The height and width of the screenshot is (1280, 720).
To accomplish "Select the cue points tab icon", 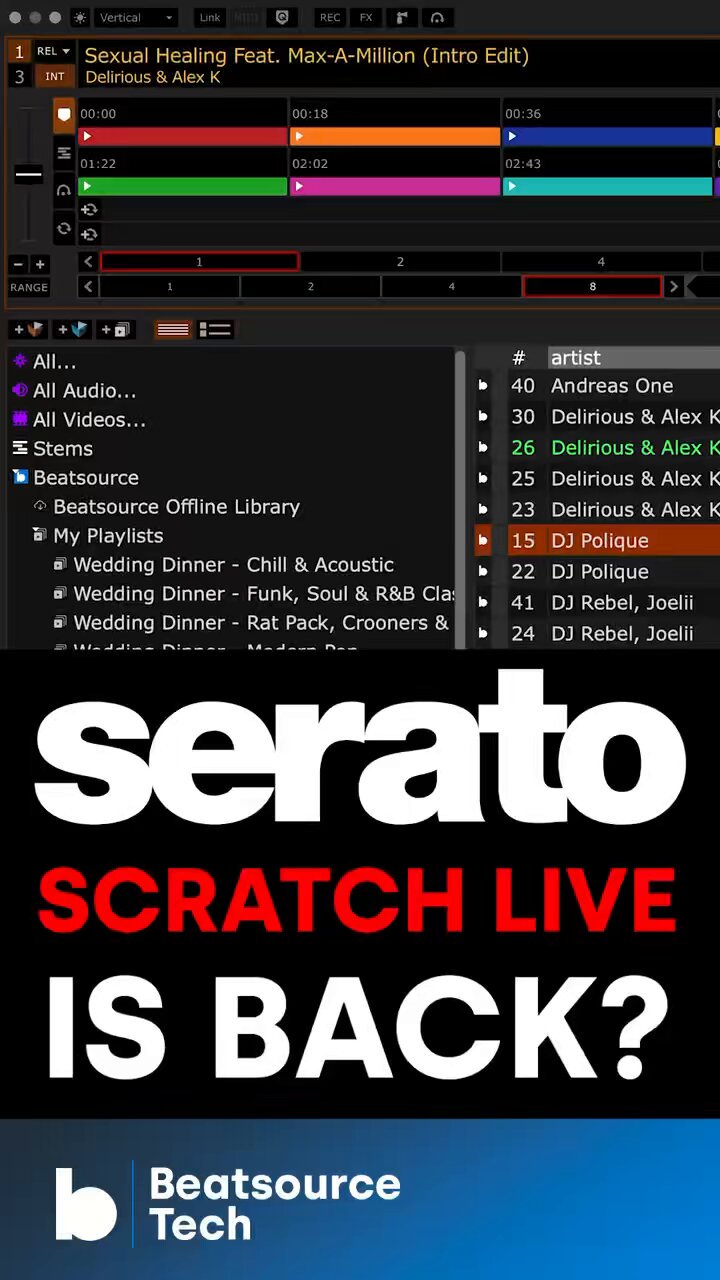I will coord(64,115).
